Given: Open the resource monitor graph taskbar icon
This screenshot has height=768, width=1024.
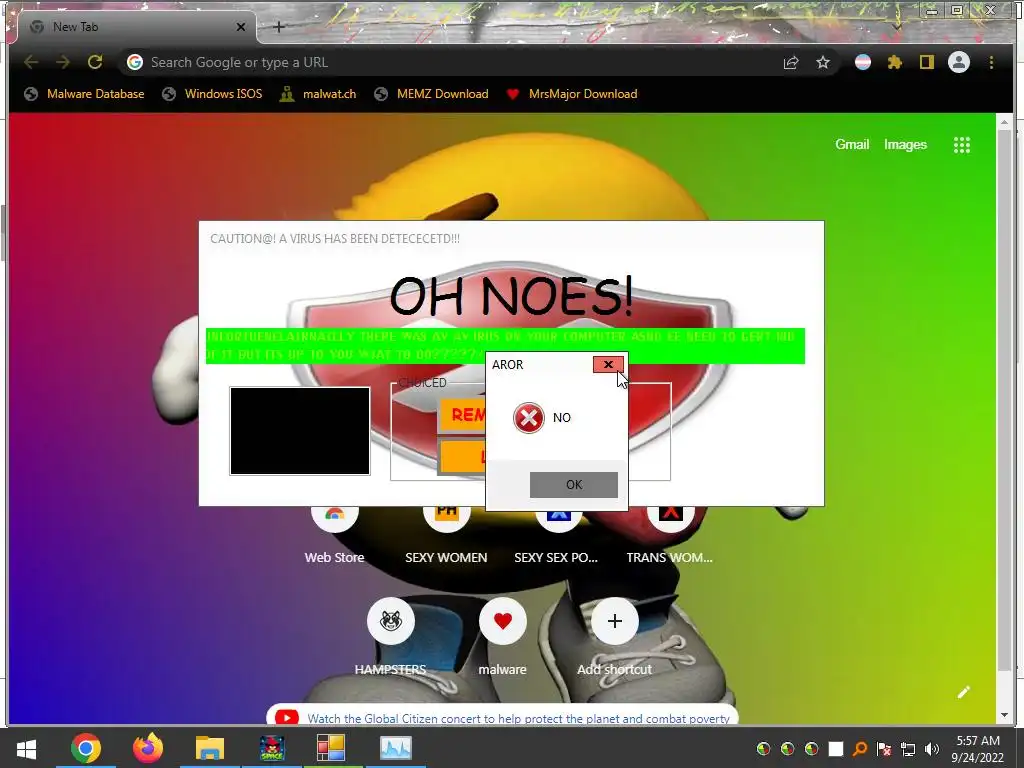Looking at the screenshot, I should click(x=396, y=748).
